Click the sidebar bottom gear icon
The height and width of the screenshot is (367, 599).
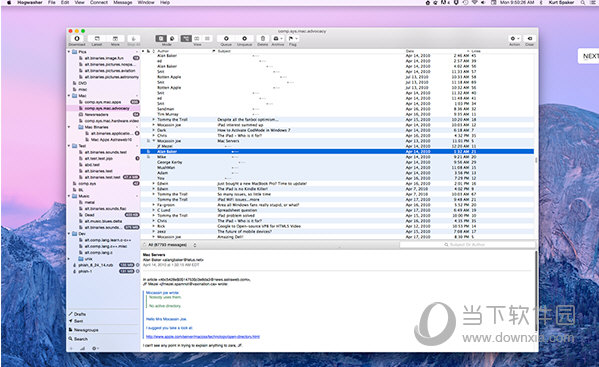coord(94,348)
